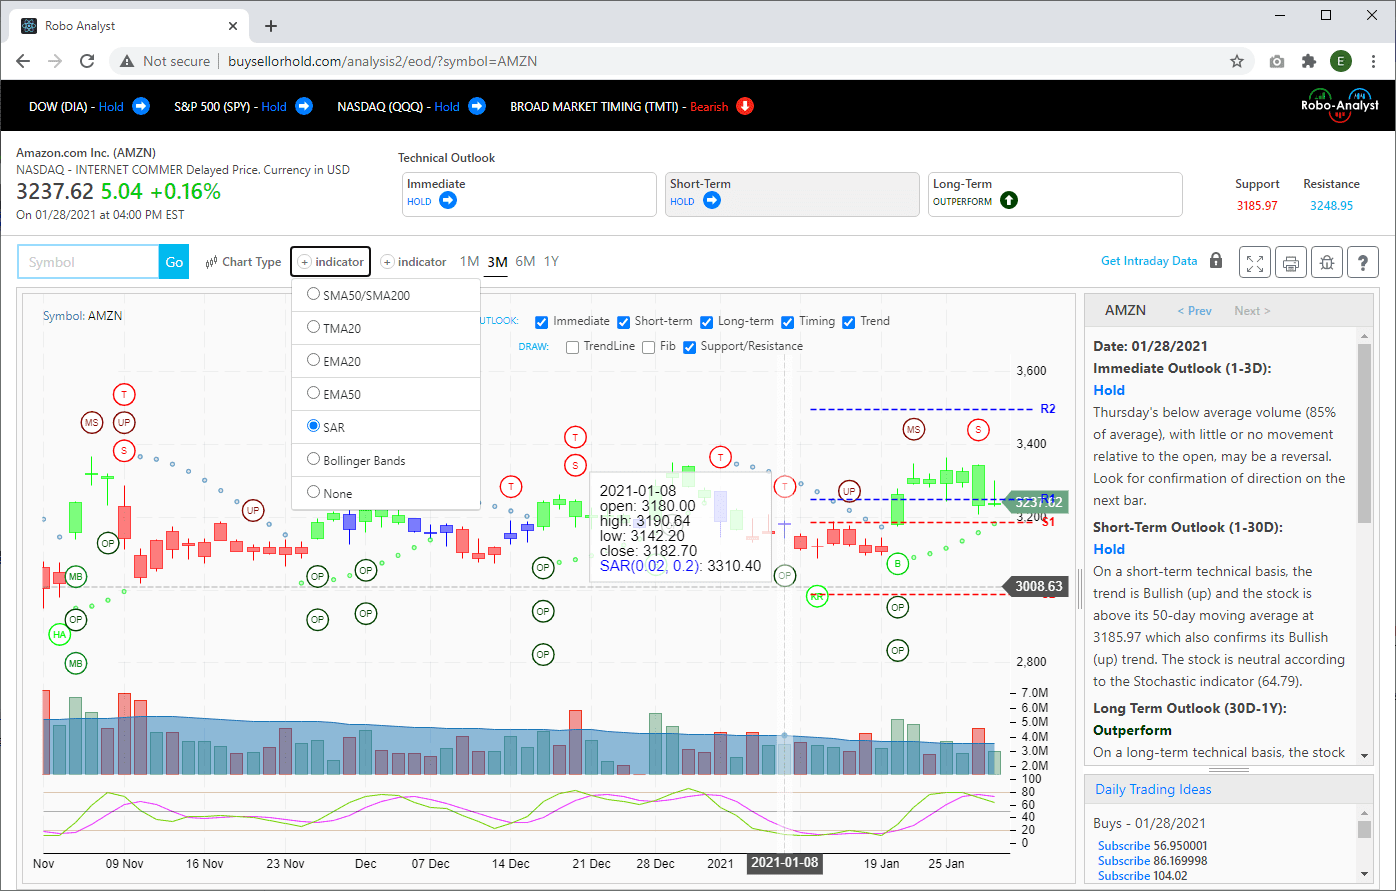Click the Subscribe link for 56.950001
Viewport: 1396px width, 891px height.
(x=1124, y=846)
